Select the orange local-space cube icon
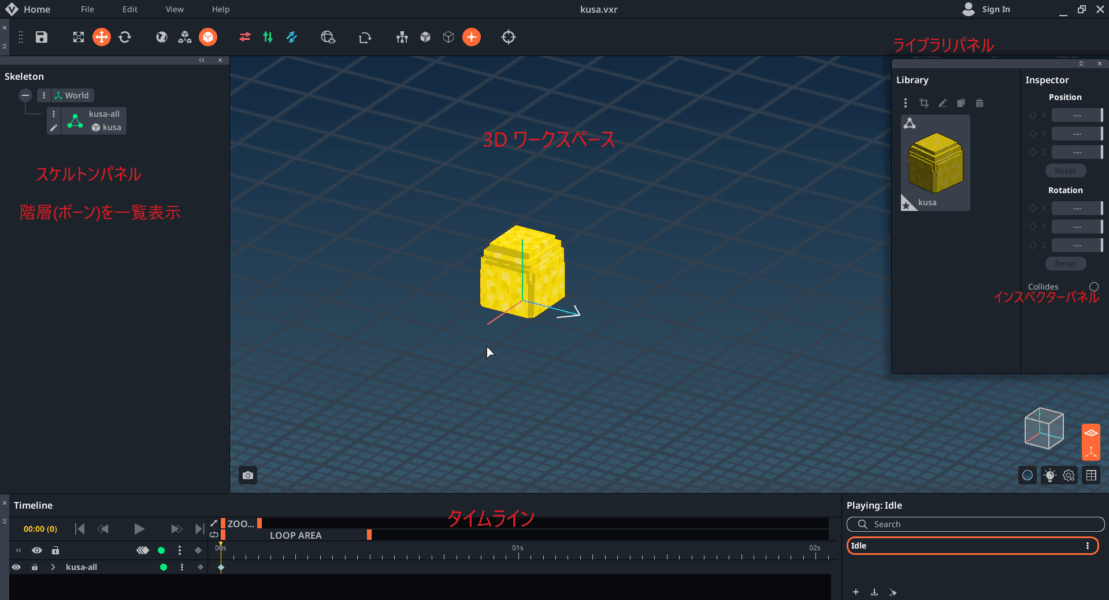1109x600 pixels. pos(208,38)
